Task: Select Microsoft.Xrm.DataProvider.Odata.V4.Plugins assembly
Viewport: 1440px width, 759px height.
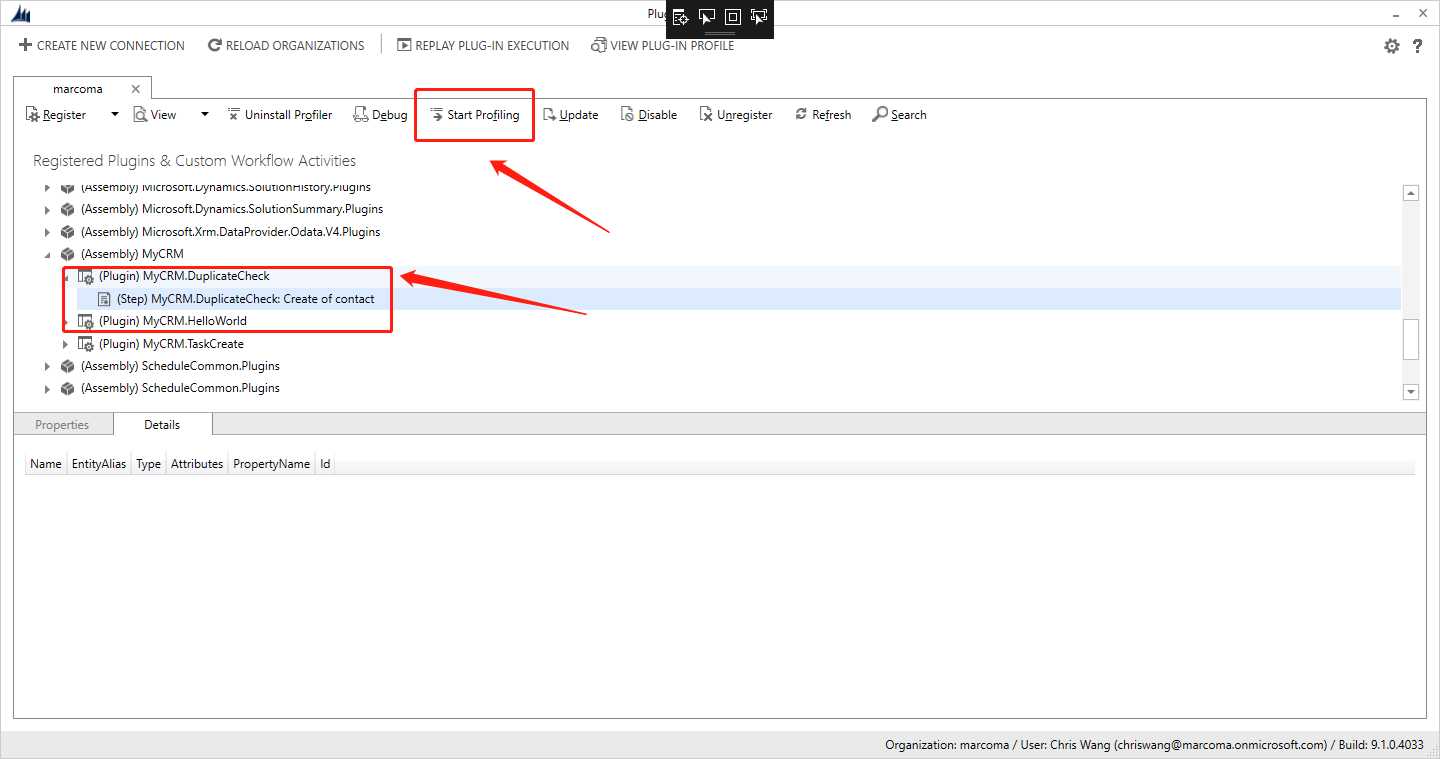Action: [230, 232]
